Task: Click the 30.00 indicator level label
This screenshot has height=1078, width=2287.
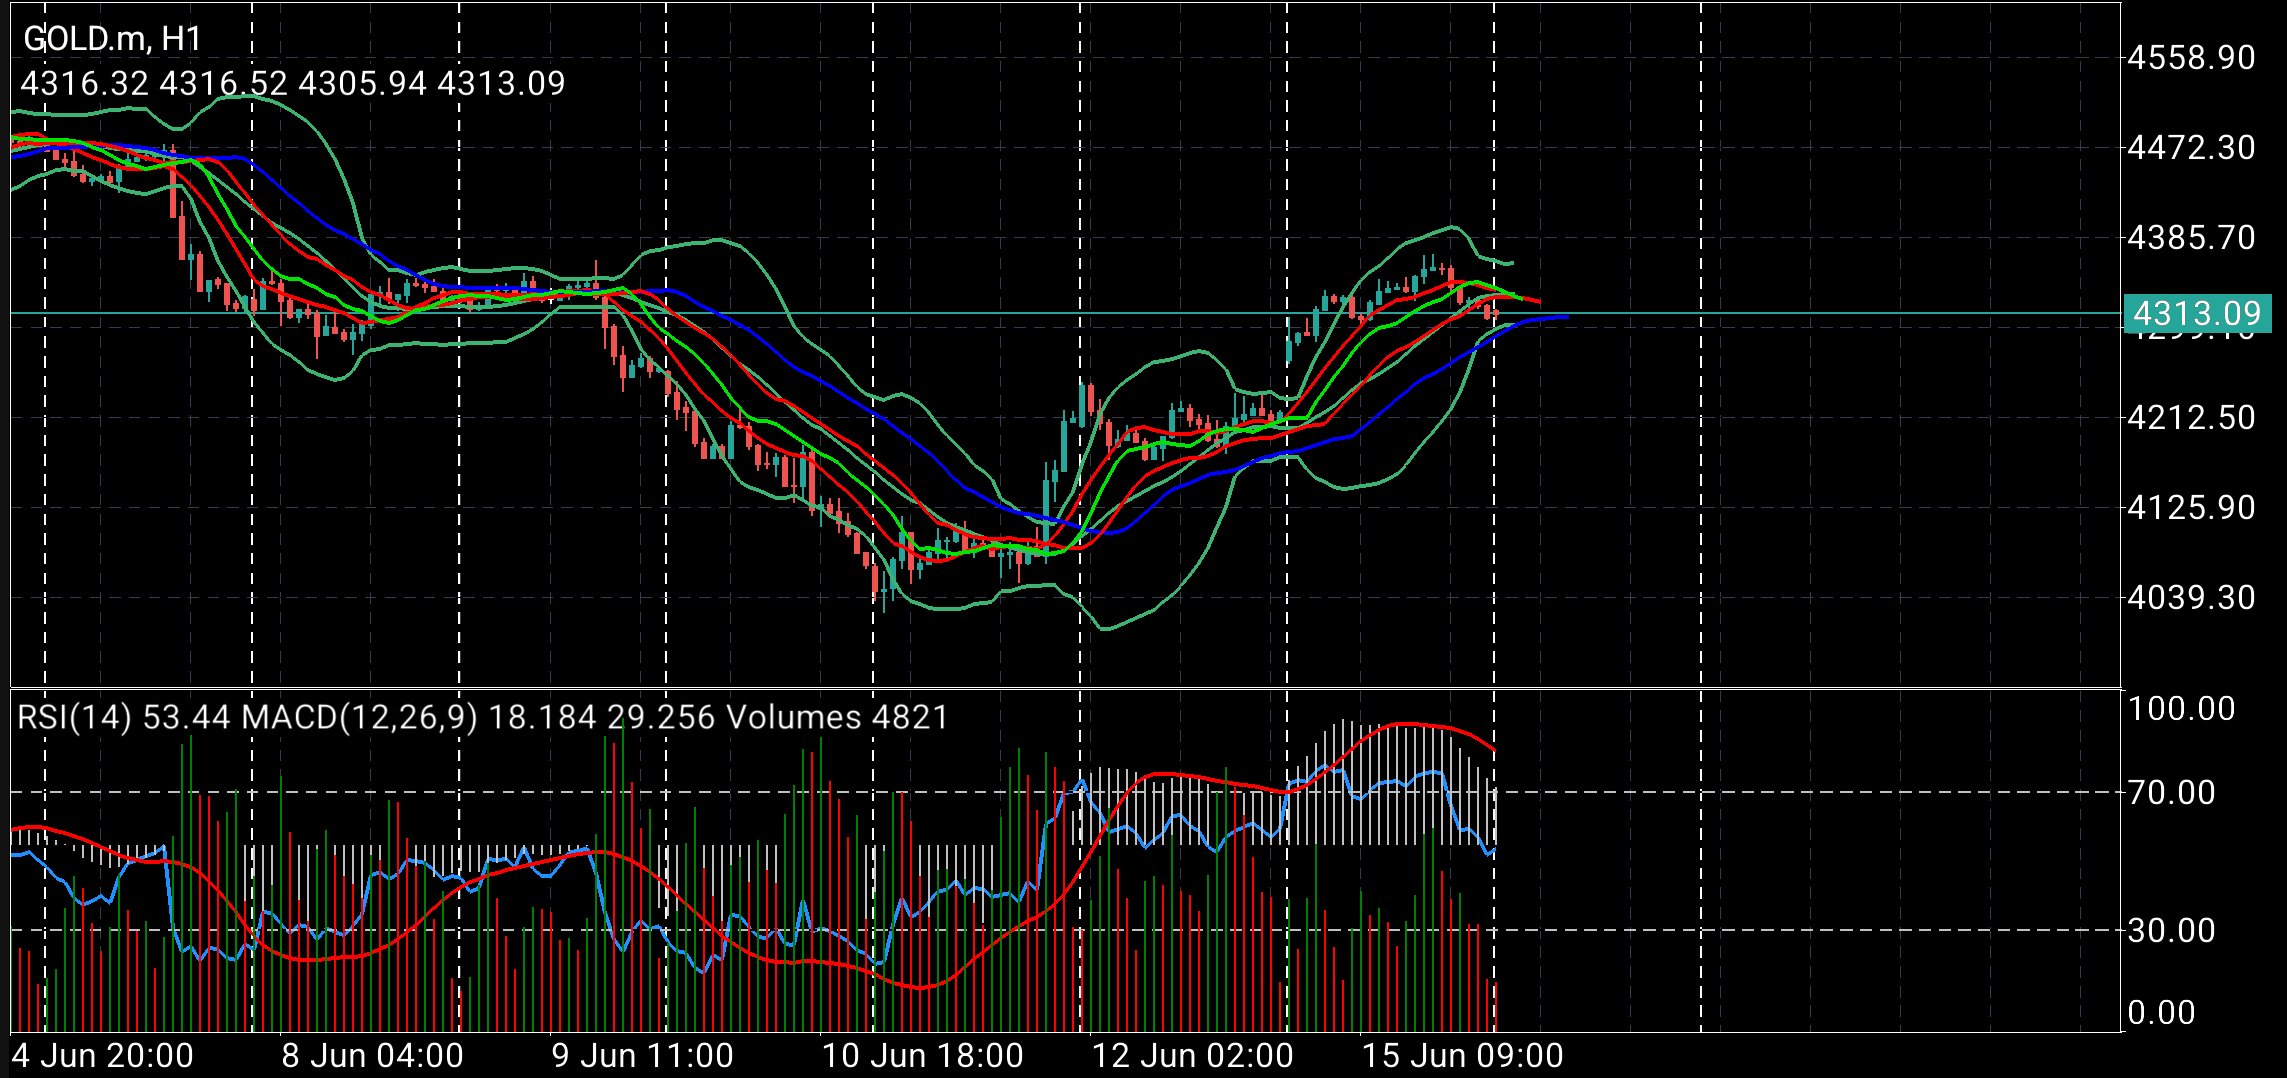Action: pos(2172,931)
